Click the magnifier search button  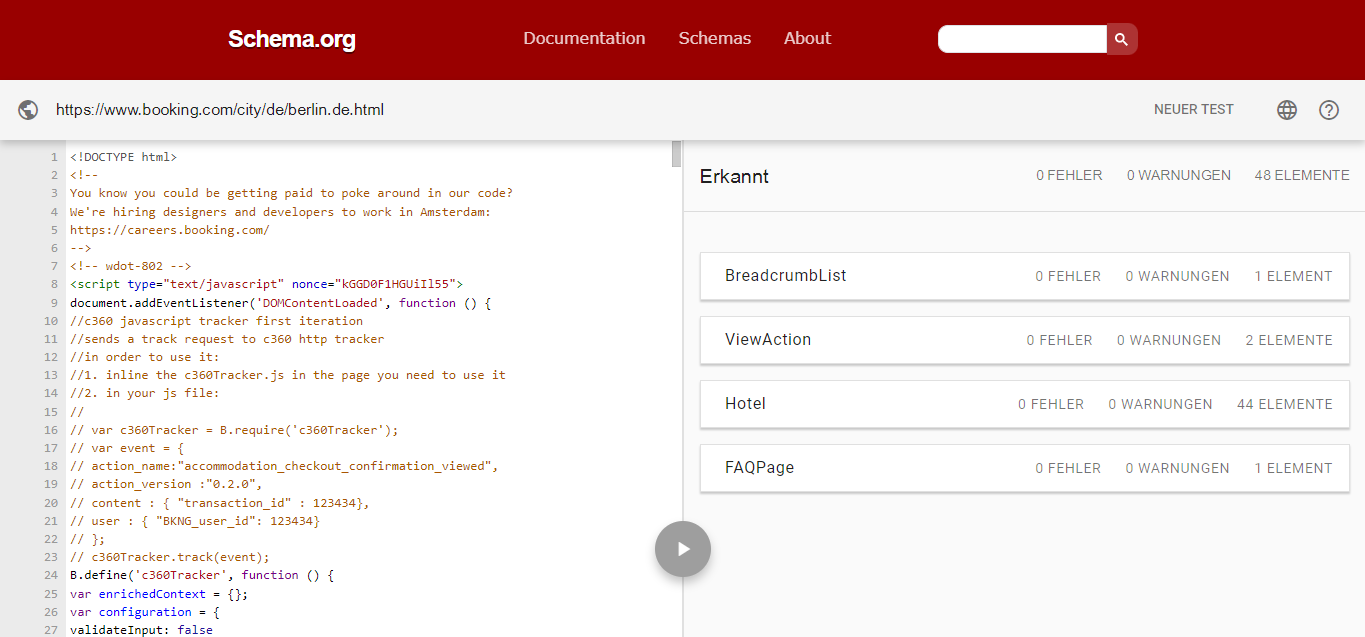click(1122, 39)
